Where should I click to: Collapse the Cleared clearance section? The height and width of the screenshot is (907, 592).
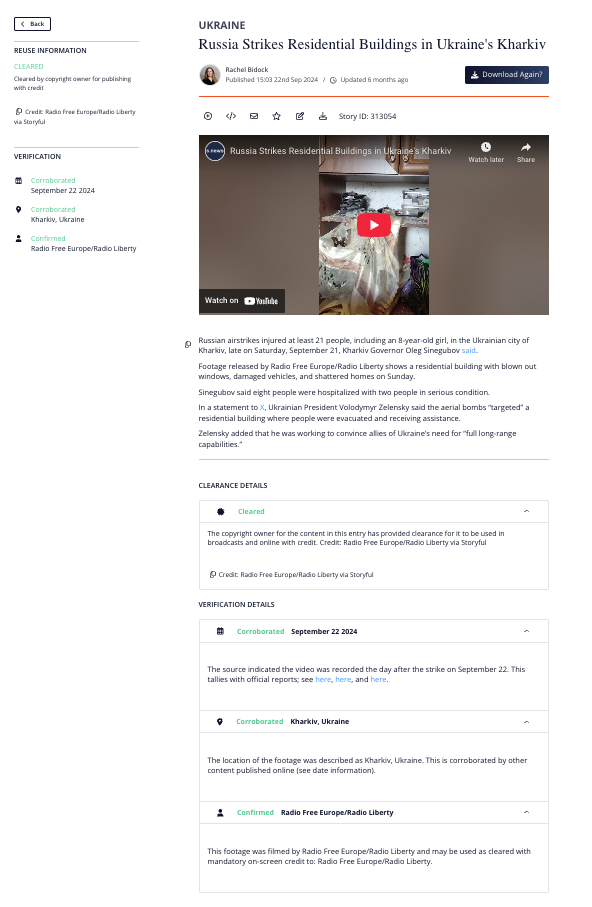point(526,511)
